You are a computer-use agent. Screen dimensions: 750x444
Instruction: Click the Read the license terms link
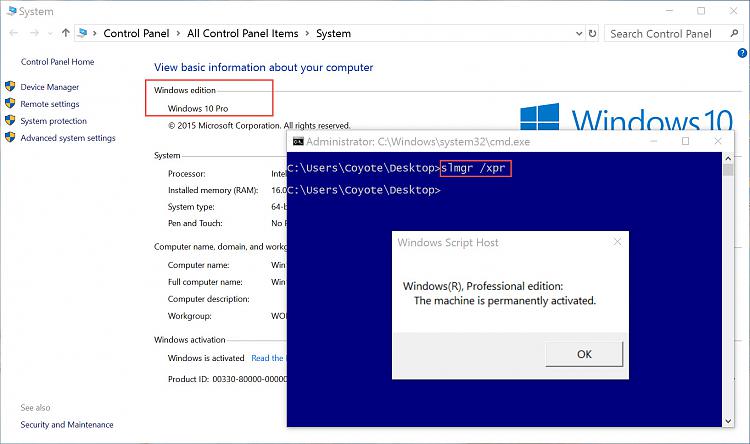pos(268,358)
